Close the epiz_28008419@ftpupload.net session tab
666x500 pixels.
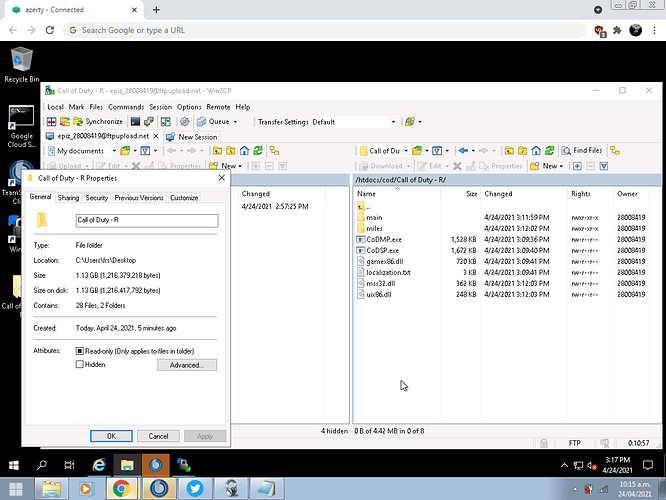click(x=156, y=136)
